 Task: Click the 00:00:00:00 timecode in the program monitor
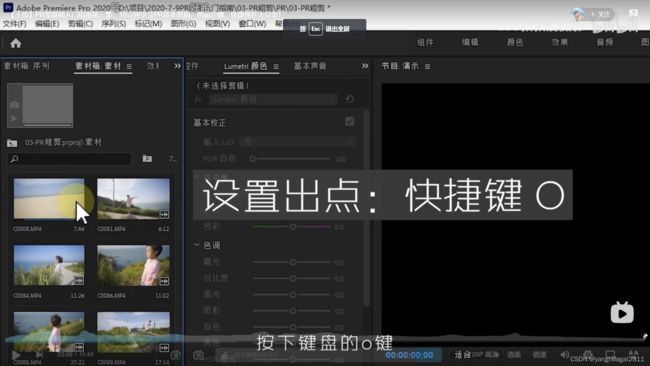pos(410,355)
